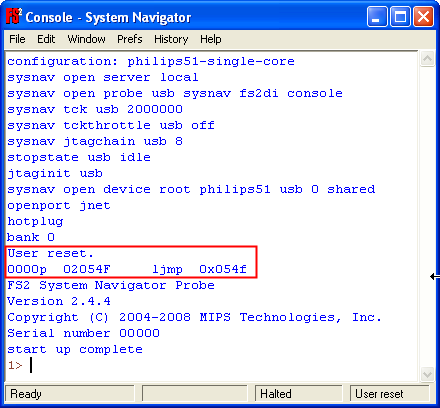This screenshot has height=408, width=440.
Task: Open the Window menu
Action: pos(86,39)
